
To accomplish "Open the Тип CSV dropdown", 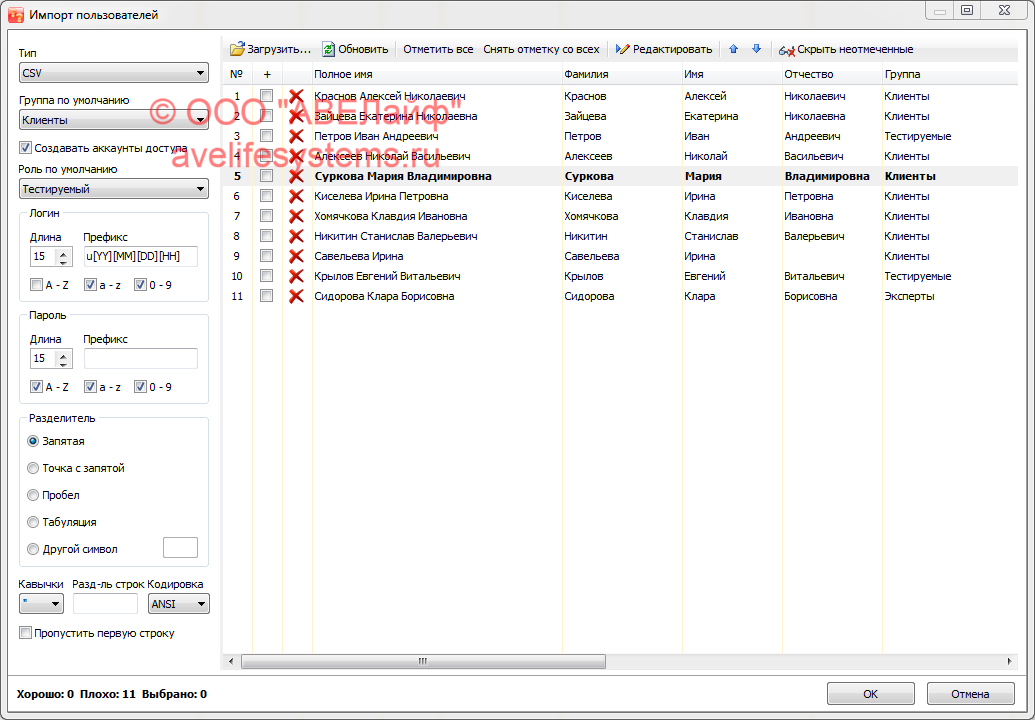I will coord(113,73).
